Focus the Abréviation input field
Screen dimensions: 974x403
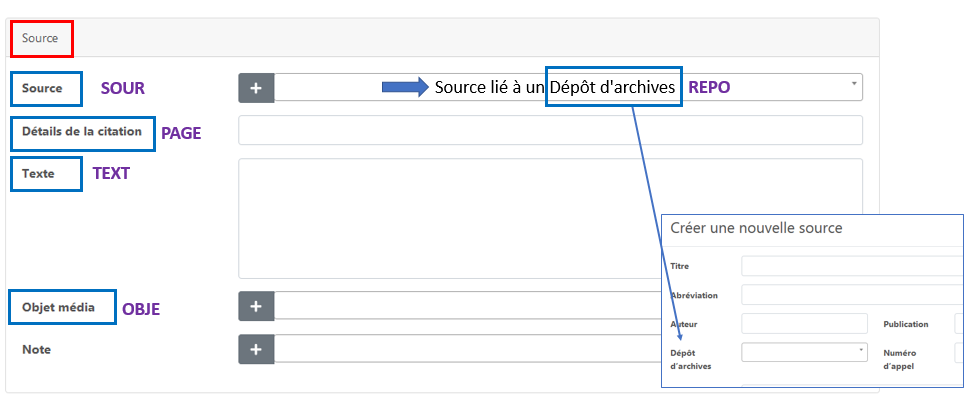[x=850, y=295]
